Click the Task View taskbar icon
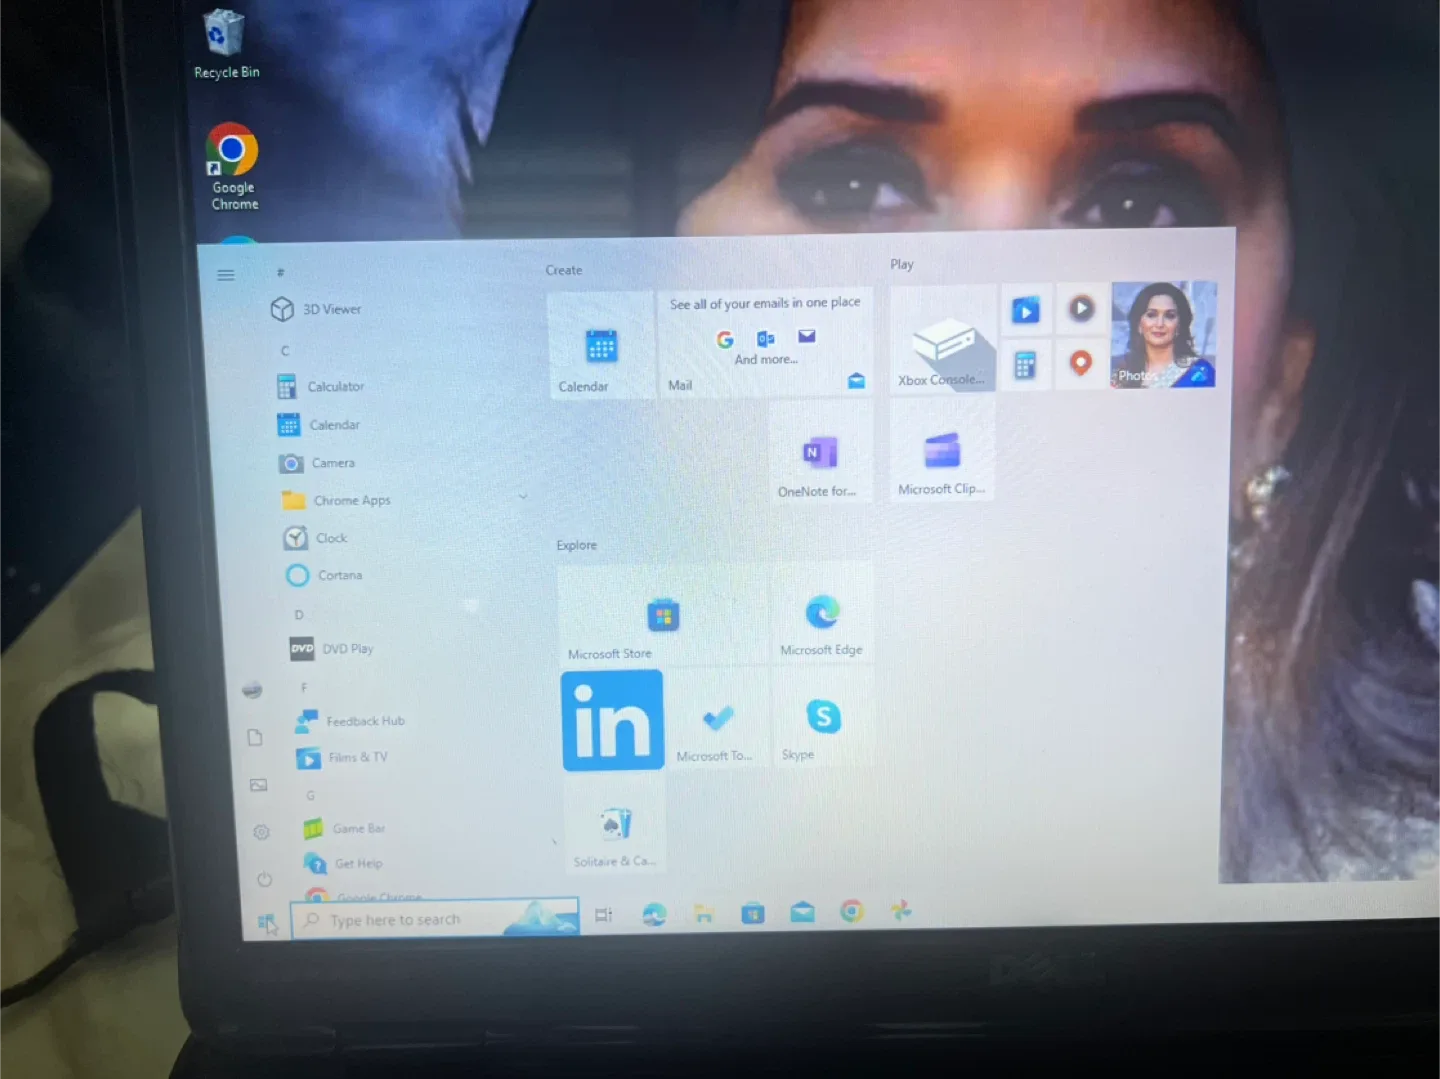Image resolution: width=1440 pixels, height=1079 pixels. pos(603,915)
